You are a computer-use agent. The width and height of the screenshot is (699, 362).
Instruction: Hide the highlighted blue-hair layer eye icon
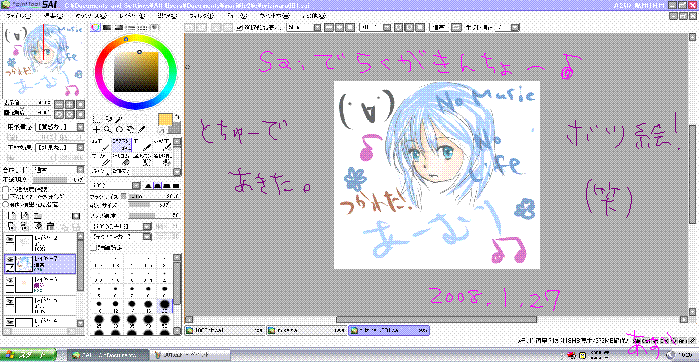(9, 259)
